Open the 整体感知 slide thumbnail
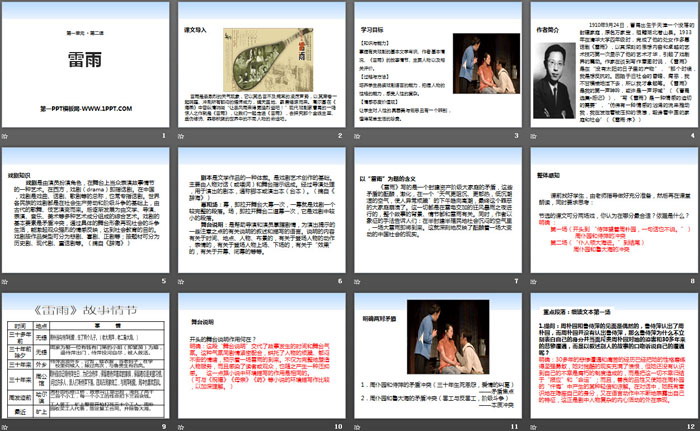The height and width of the screenshot is (431, 700). click(610, 216)
